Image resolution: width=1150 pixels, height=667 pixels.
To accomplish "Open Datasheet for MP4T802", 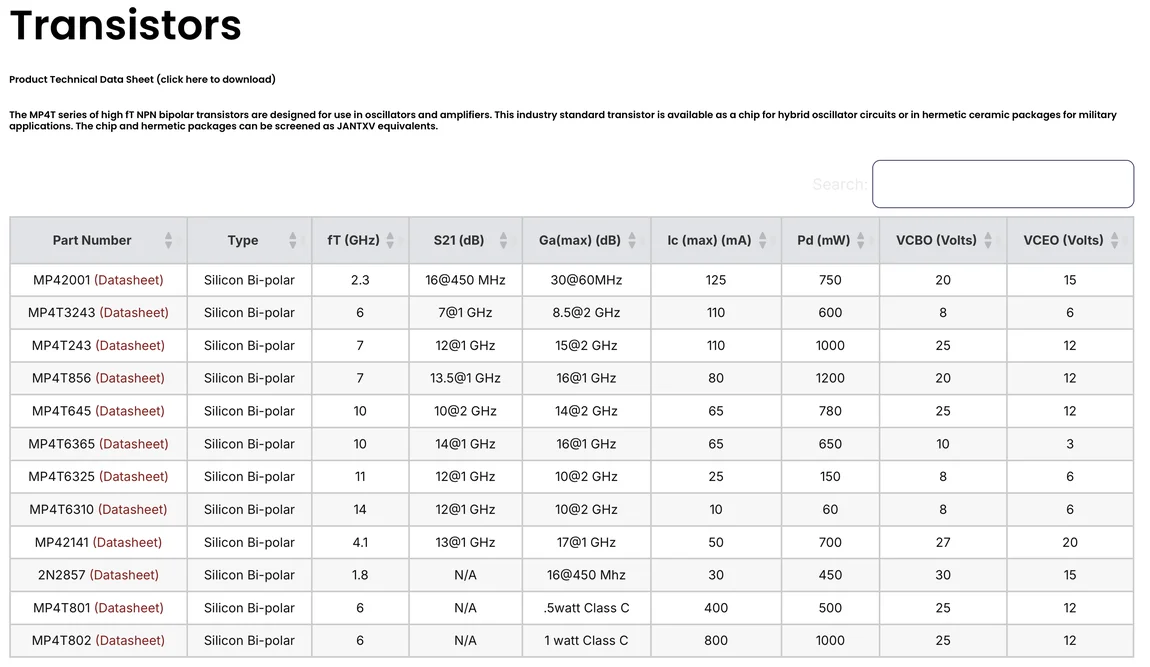I will pos(130,641).
